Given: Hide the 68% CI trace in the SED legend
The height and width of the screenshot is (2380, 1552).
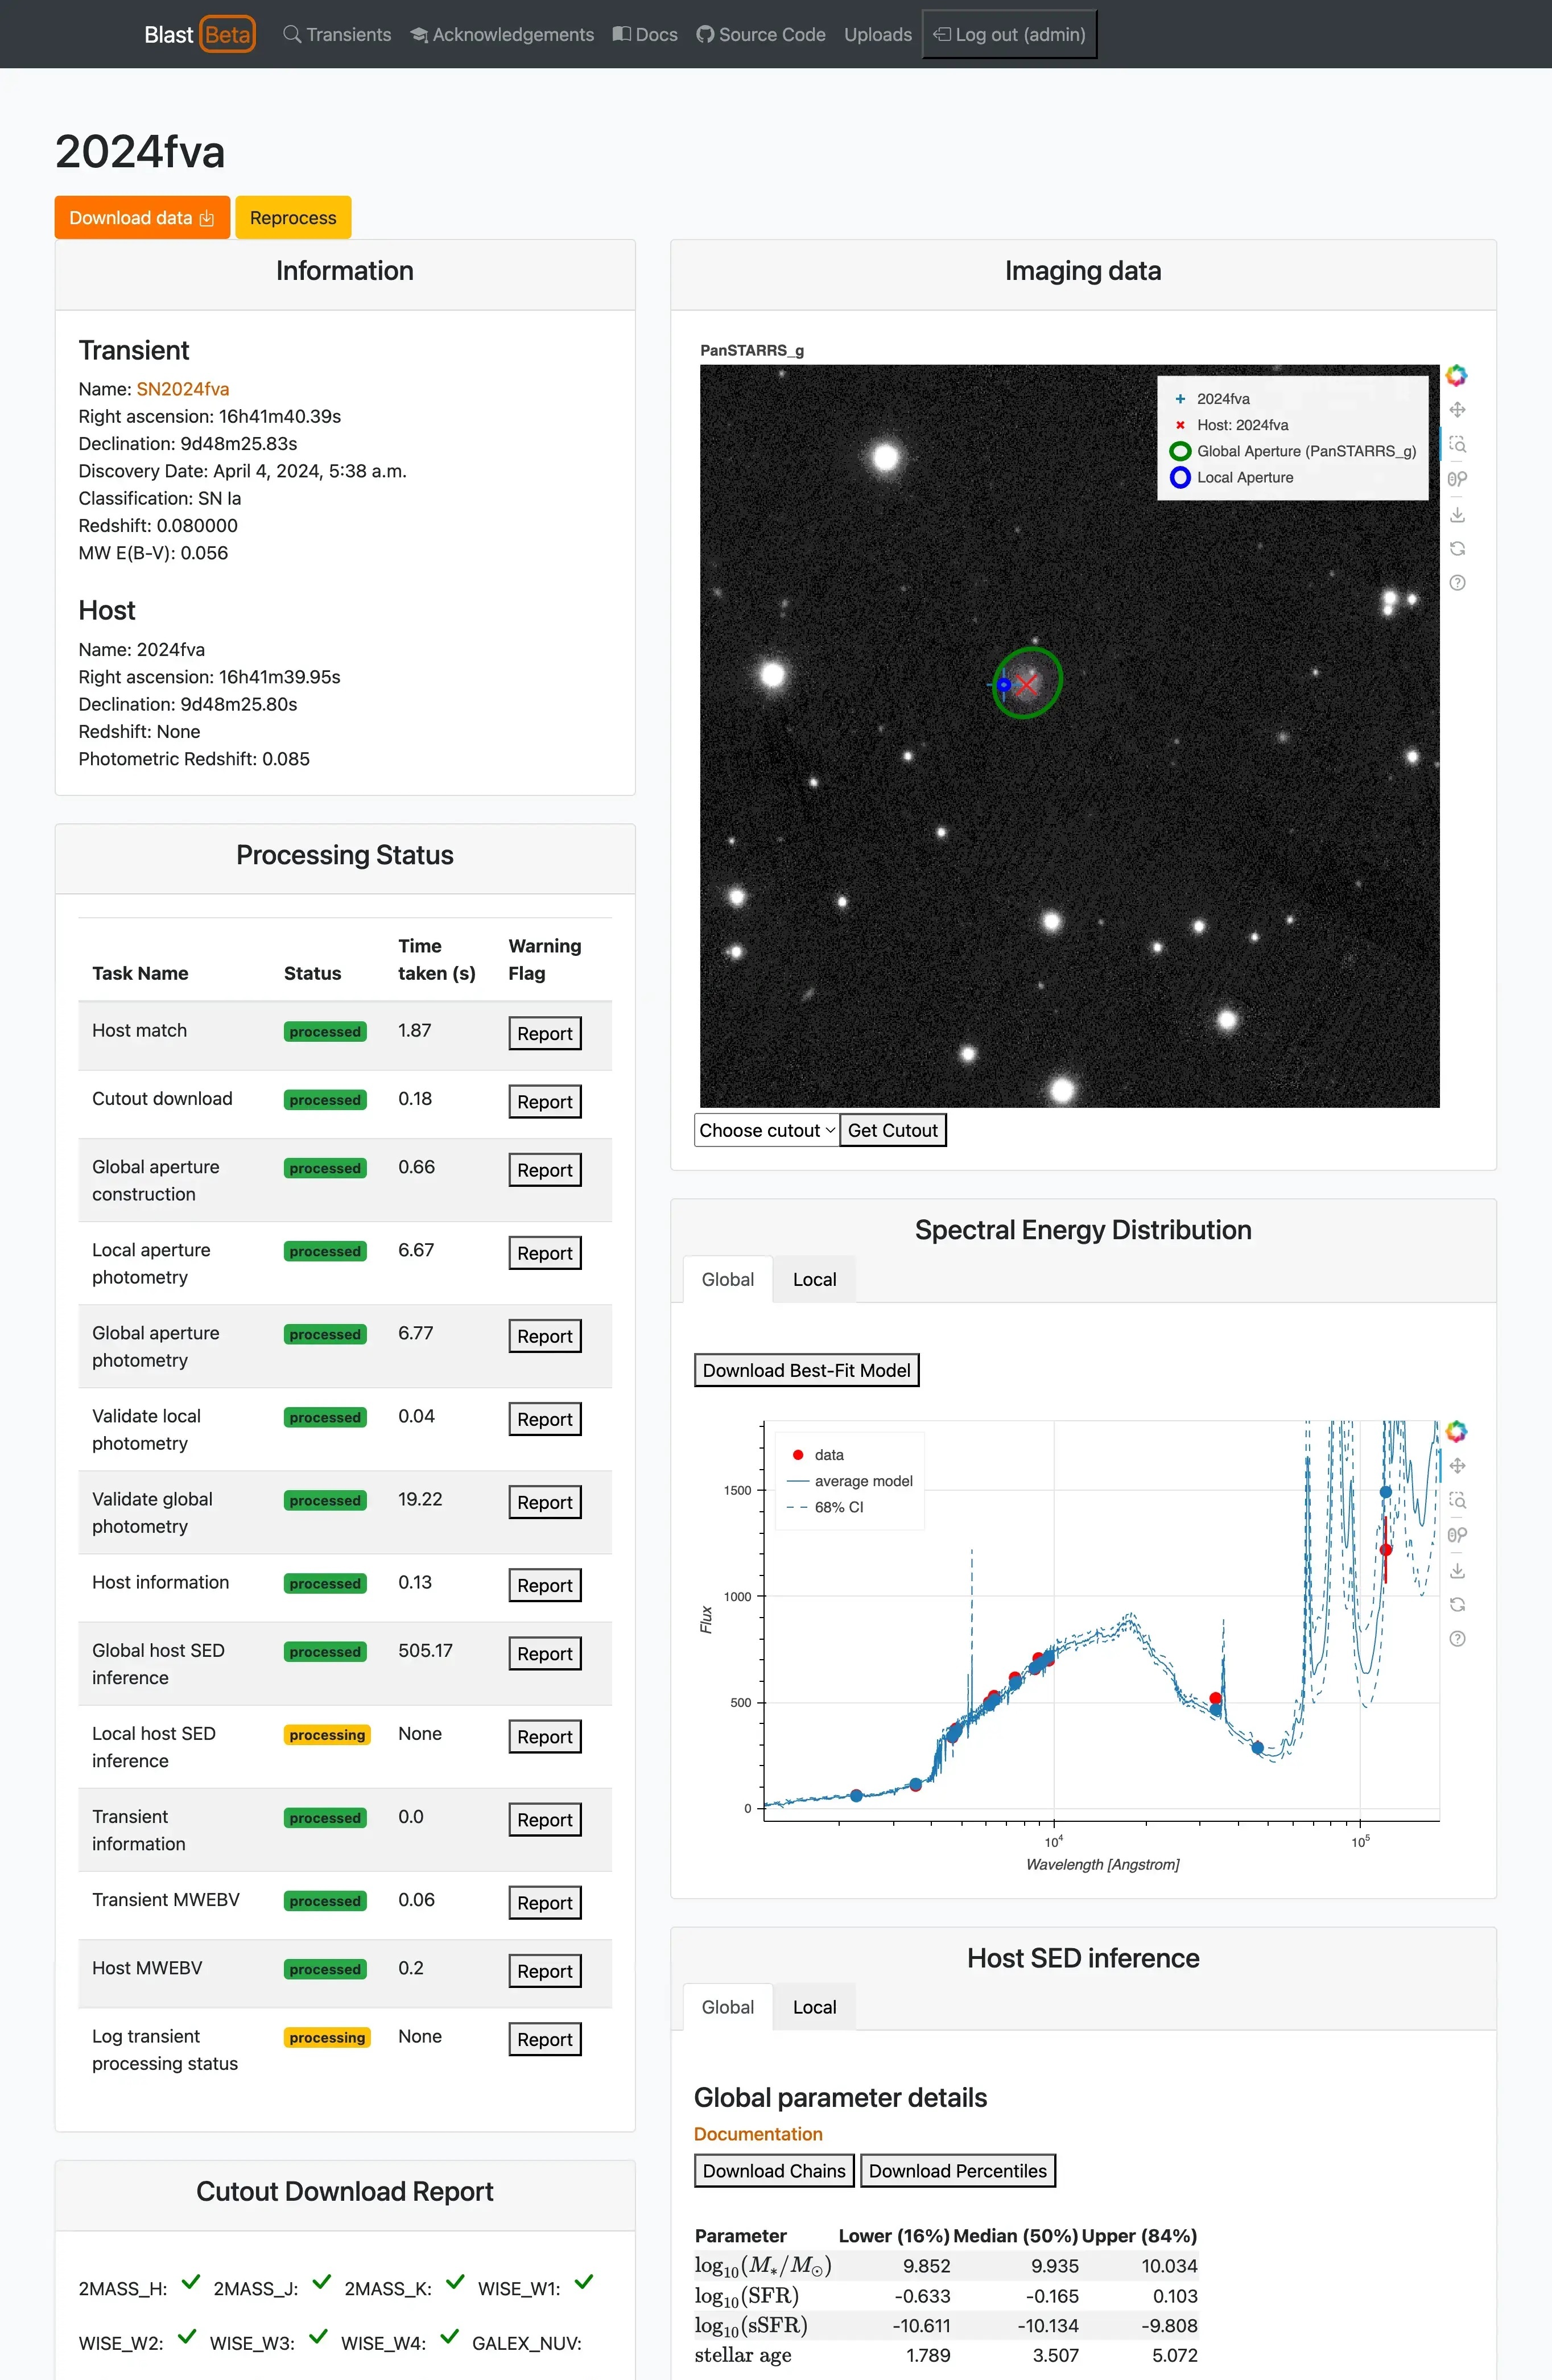Looking at the screenshot, I should 840,1507.
